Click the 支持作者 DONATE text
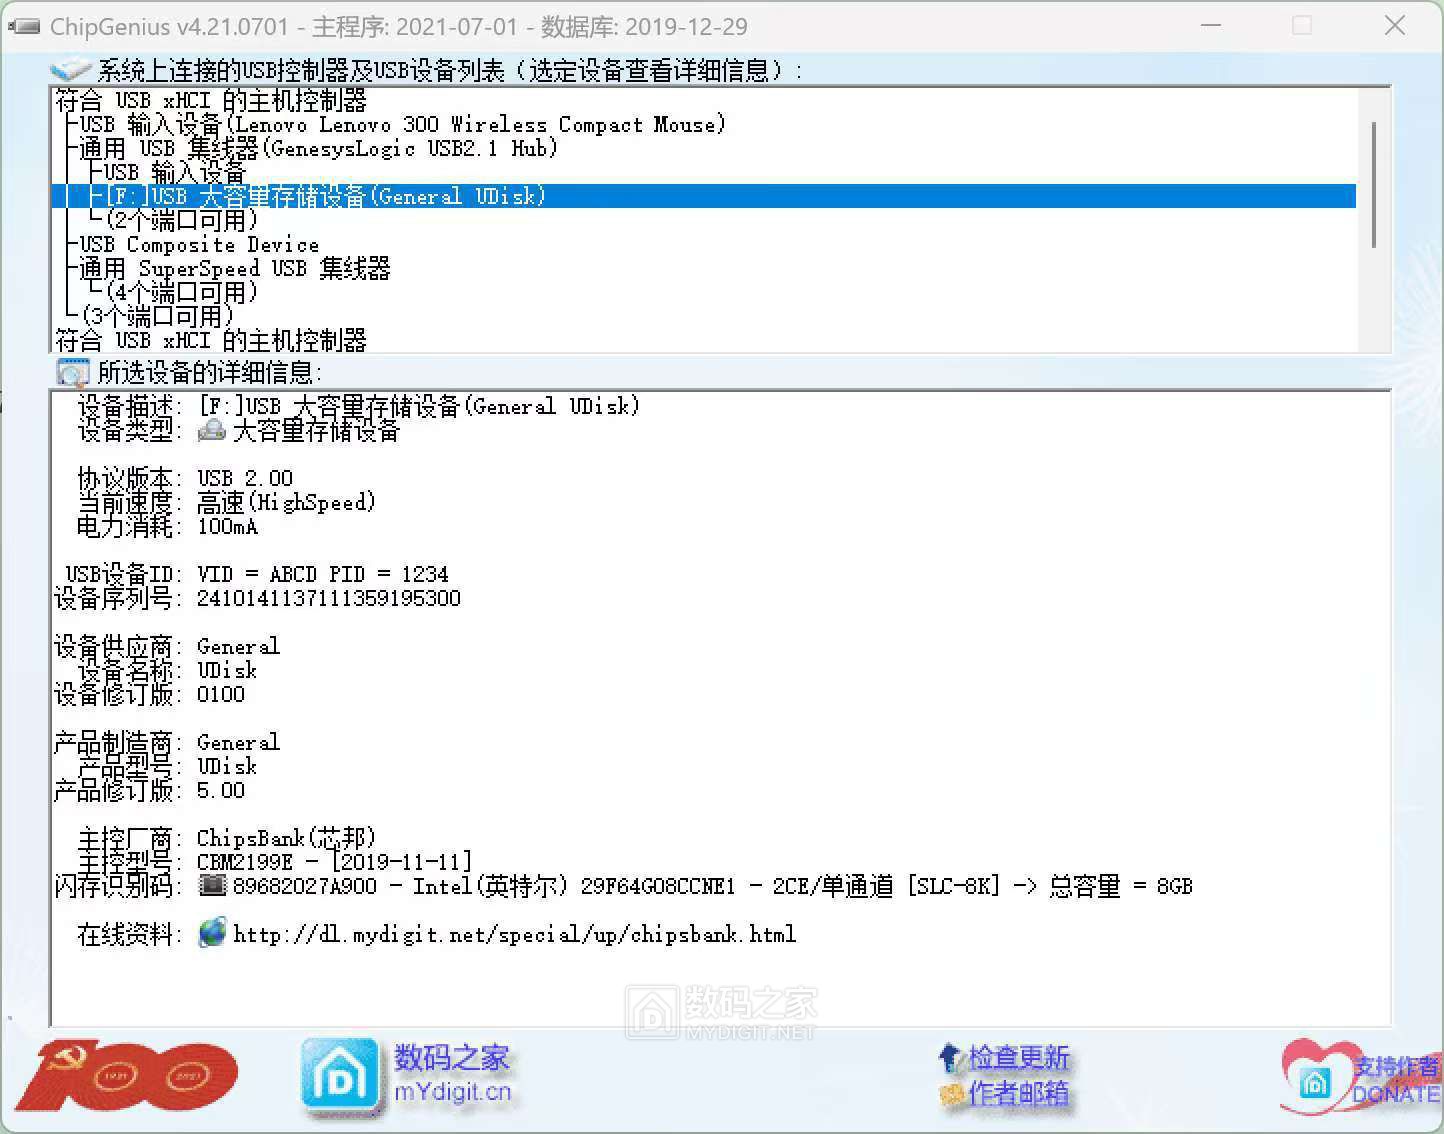Screen dimensions: 1444x1134 [x=1397, y=1080]
